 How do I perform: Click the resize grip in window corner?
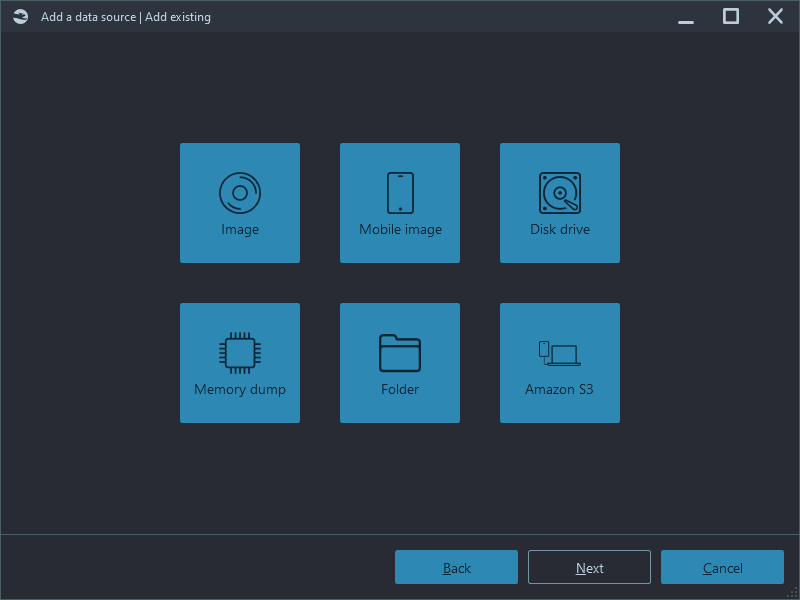792,593
